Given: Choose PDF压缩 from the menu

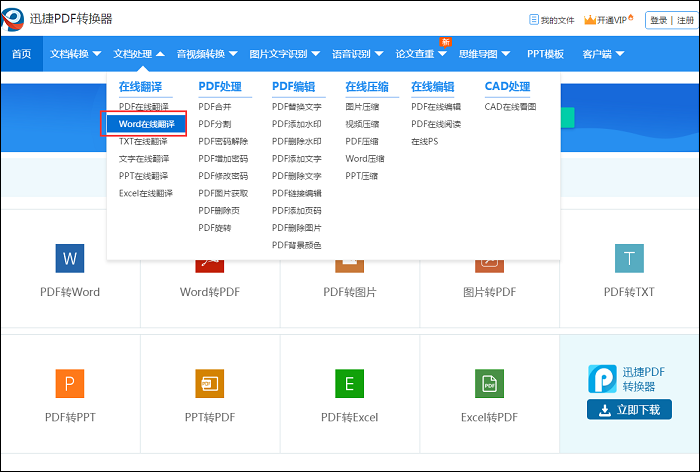Looking at the screenshot, I should point(362,141).
